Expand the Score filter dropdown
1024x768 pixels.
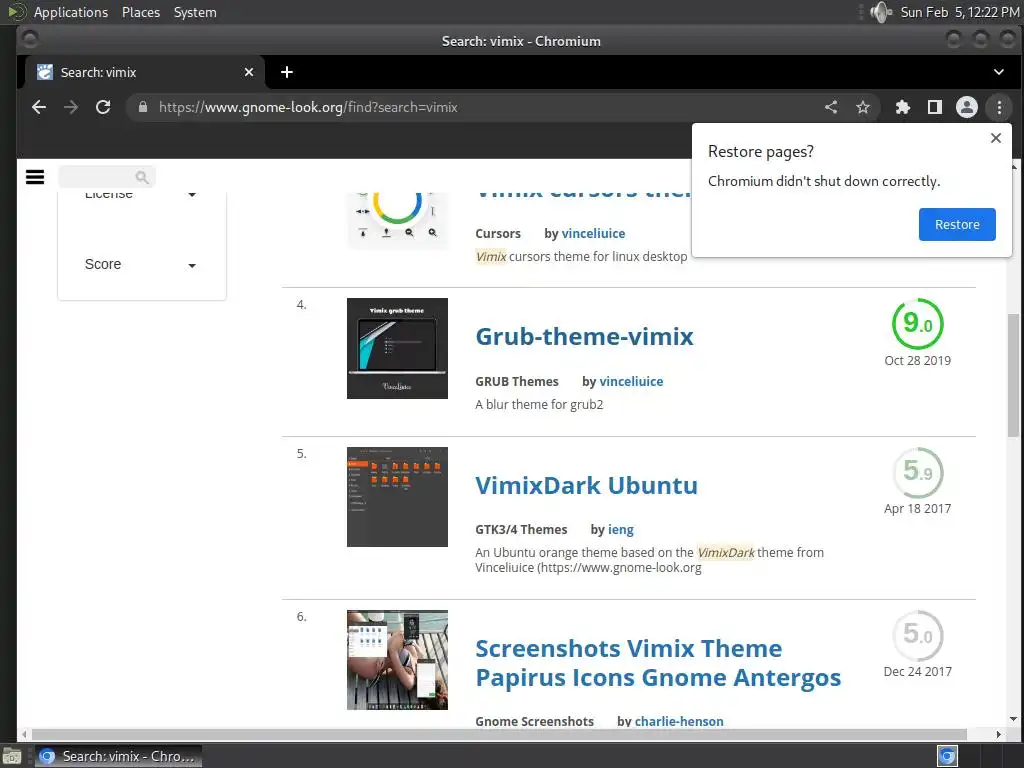pyautogui.click(x=140, y=264)
